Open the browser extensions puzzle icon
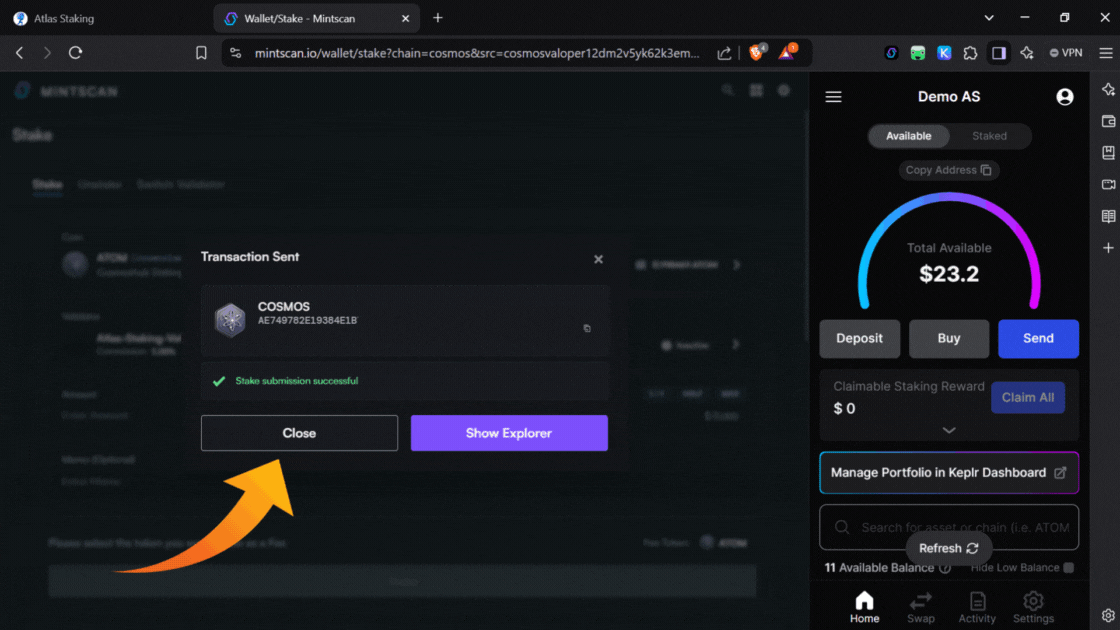The image size is (1120, 630). tap(970, 53)
